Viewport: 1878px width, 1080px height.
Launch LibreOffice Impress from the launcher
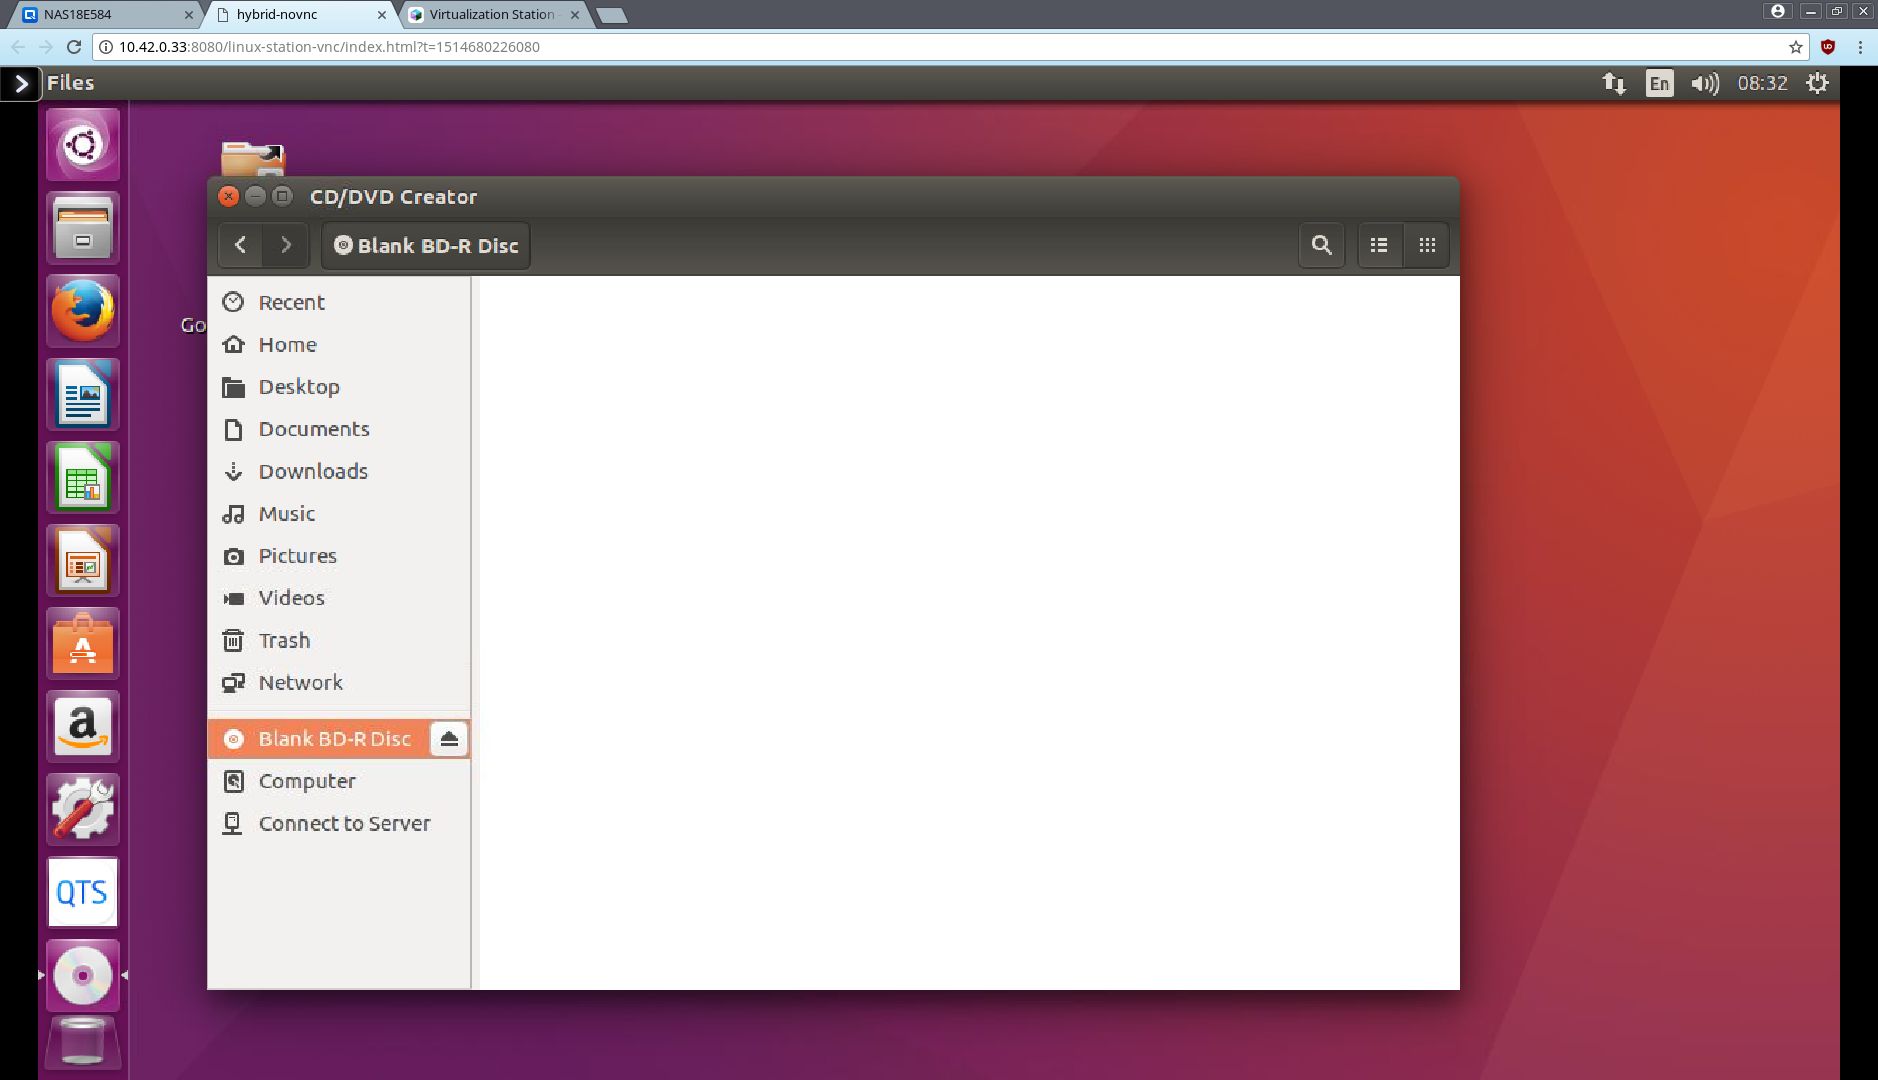(x=83, y=560)
